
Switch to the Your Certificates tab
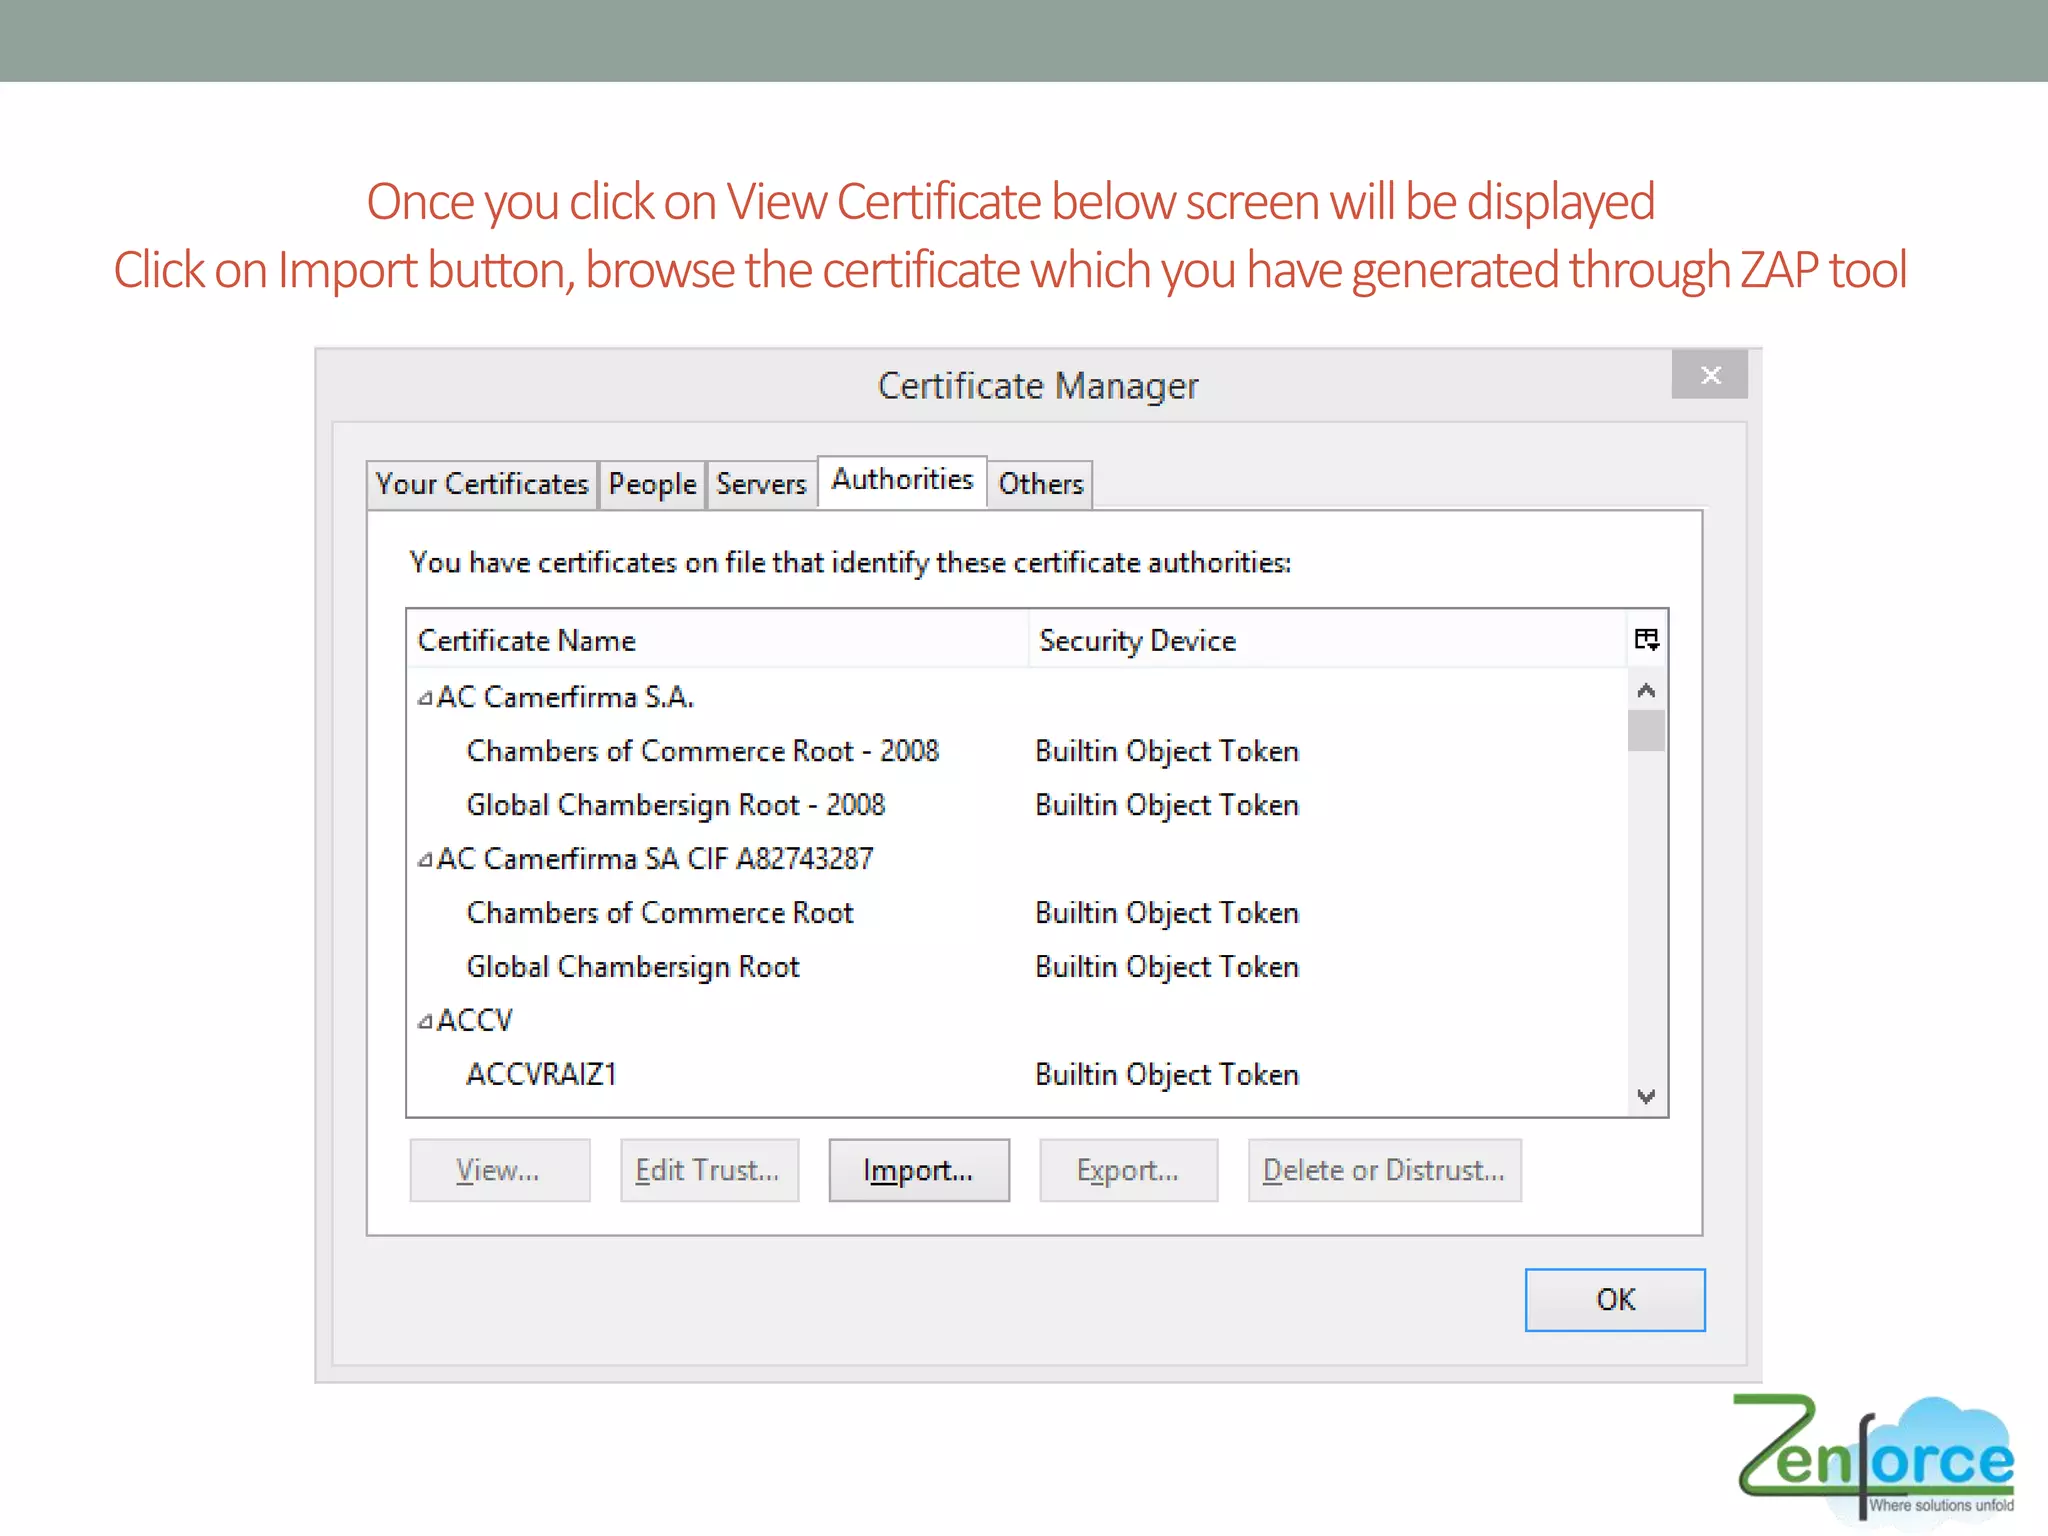(482, 484)
